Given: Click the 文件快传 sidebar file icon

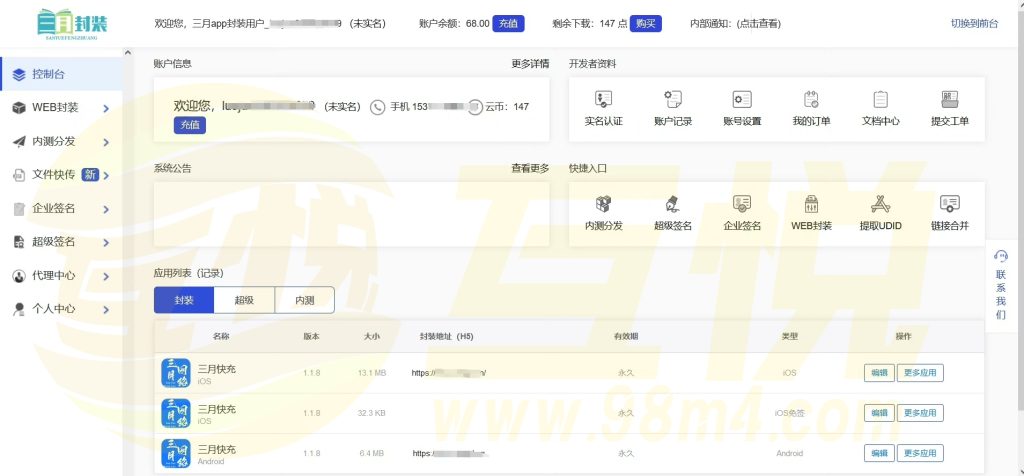Looking at the screenshot, I should [x=19, y=175].
